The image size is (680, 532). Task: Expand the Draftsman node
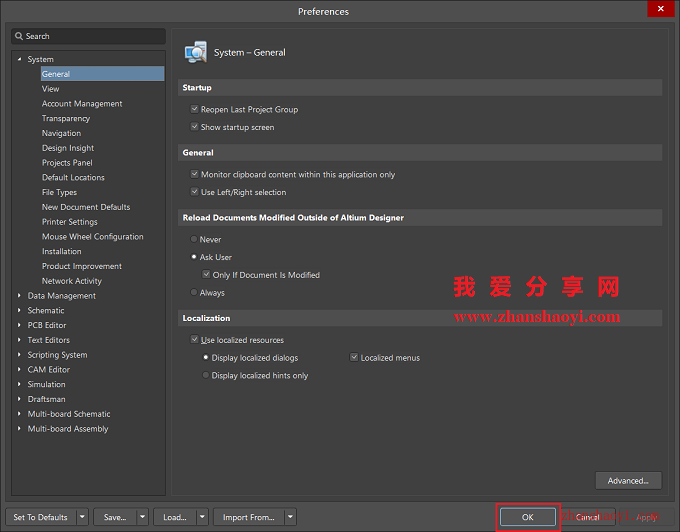coord(19,398)
